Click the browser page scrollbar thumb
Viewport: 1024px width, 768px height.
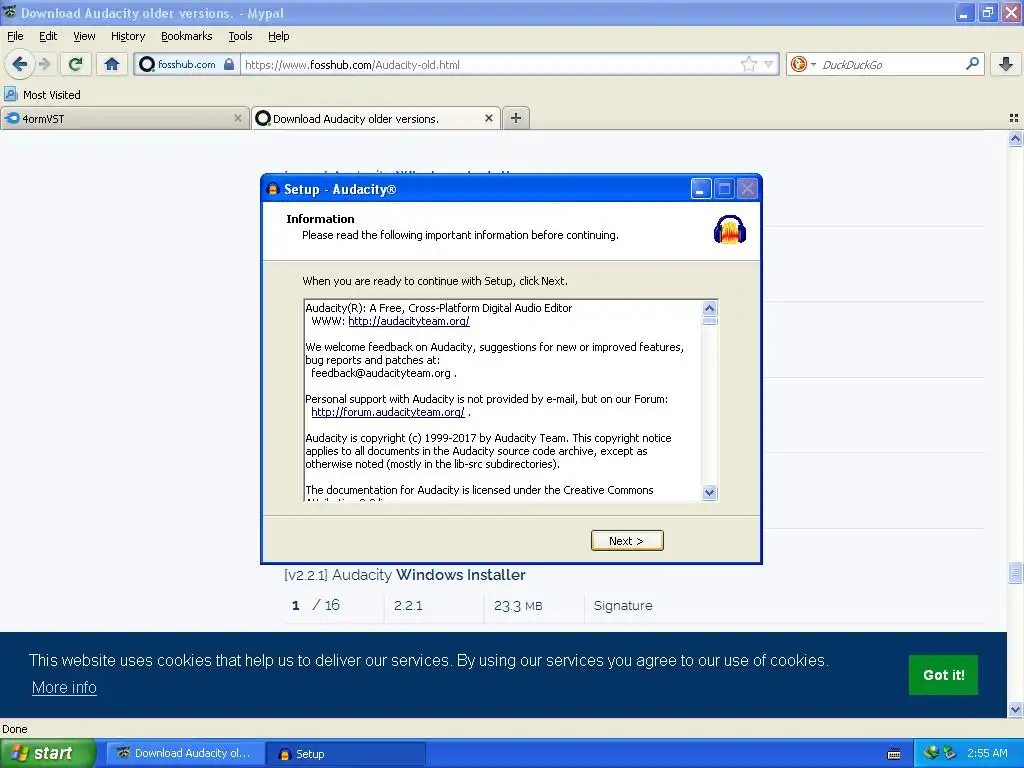coord(1015,573)
